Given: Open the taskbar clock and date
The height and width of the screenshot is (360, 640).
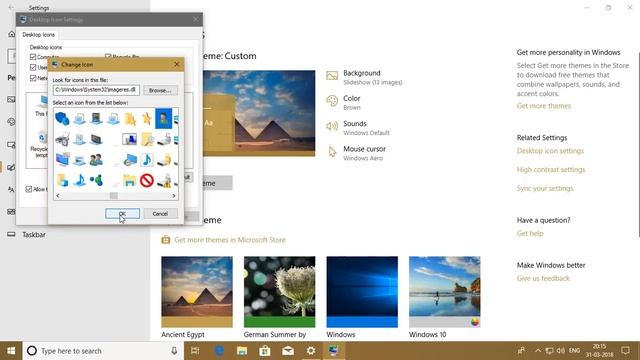Looking at the screenshot, I should point(599,351).
